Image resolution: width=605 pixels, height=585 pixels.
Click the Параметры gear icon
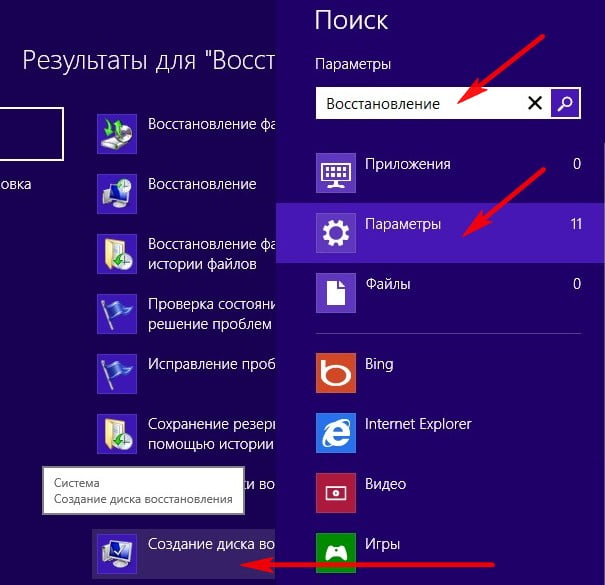pos(335,233)
